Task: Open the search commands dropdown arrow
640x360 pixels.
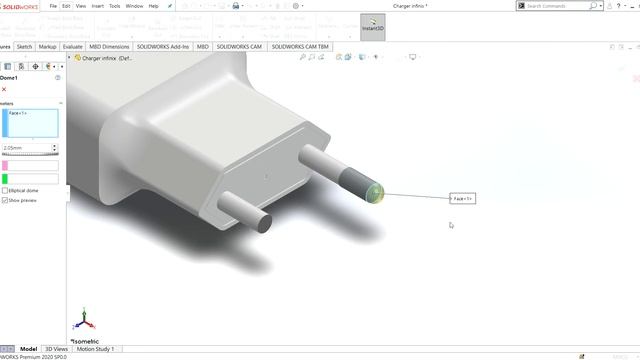Action: pyautogui.click(x=600, y=6)
